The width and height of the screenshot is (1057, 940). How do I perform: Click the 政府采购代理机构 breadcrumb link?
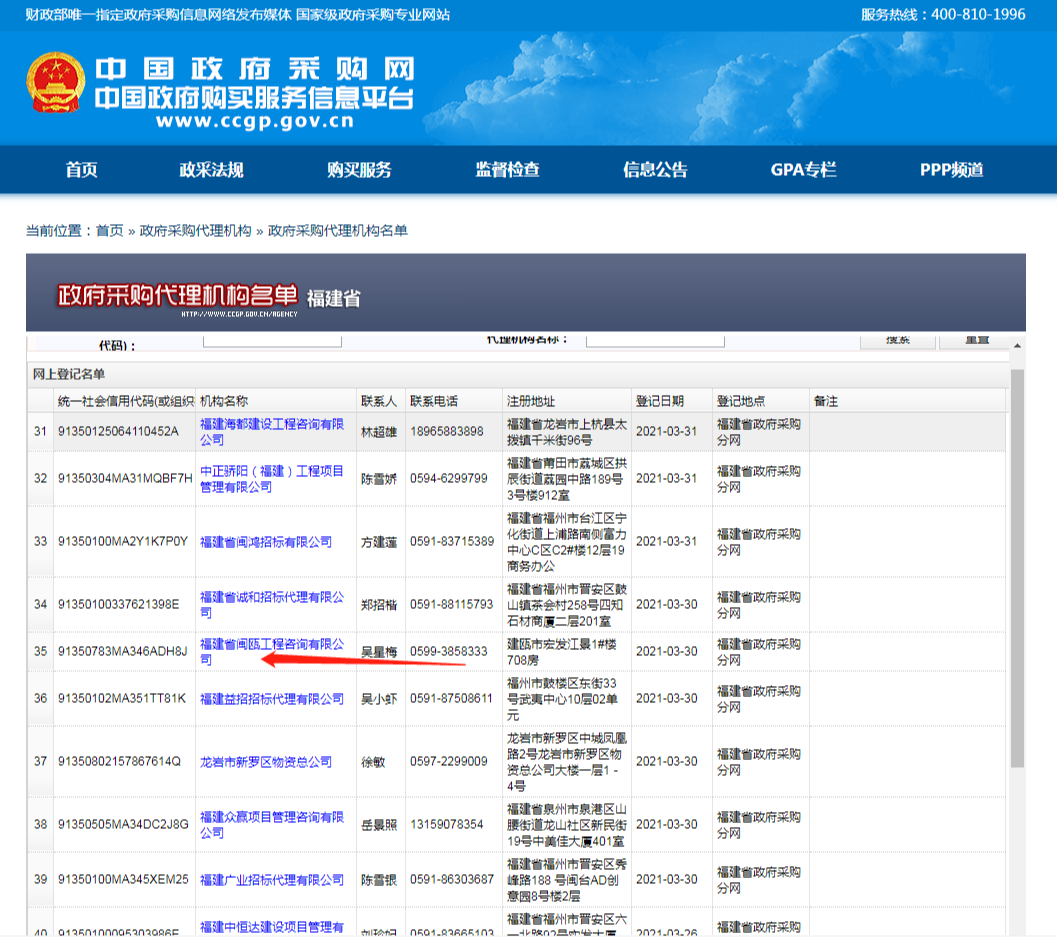[195, 231]
